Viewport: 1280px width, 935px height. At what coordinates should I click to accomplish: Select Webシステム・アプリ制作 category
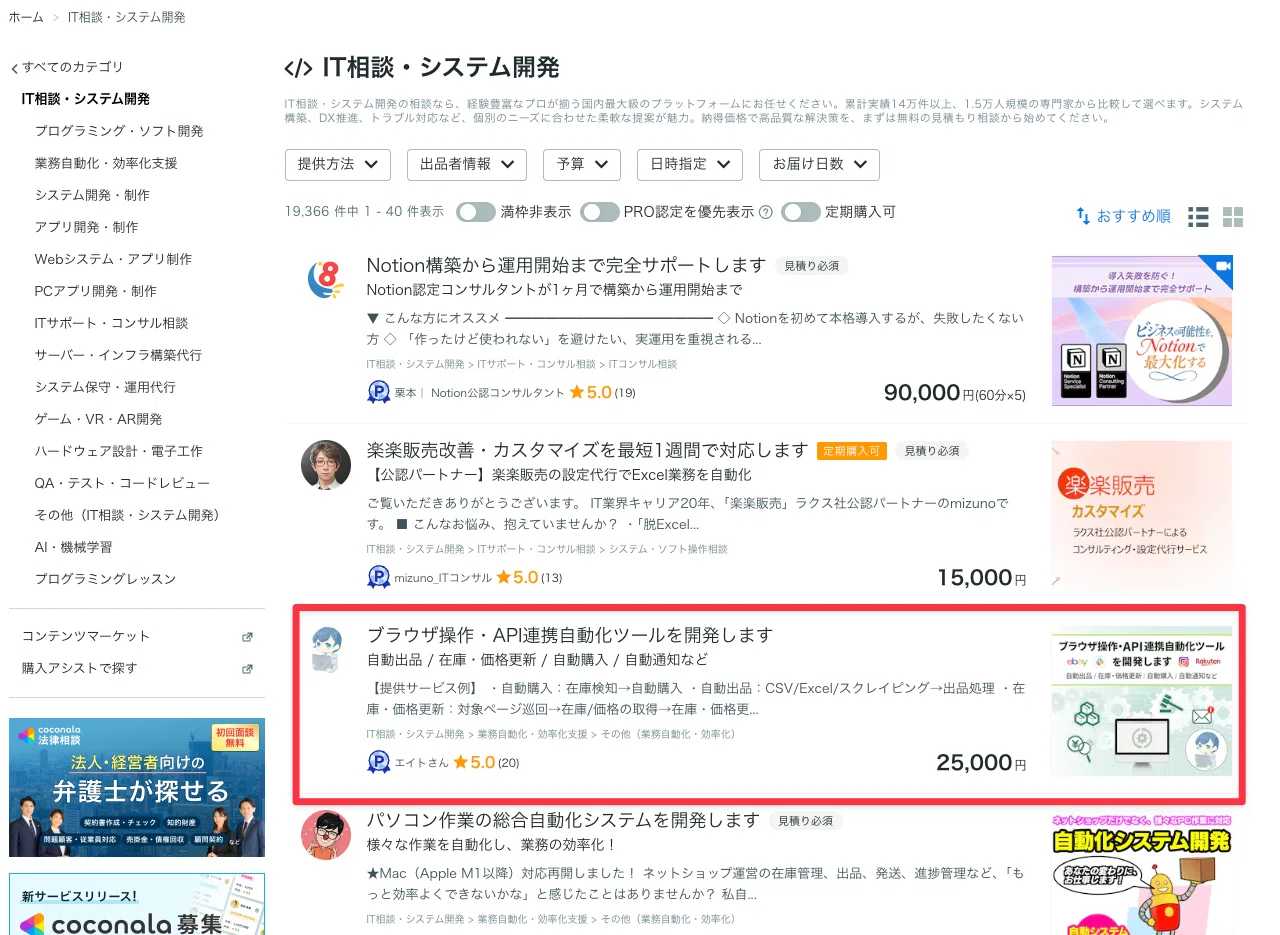pos(113,259)
